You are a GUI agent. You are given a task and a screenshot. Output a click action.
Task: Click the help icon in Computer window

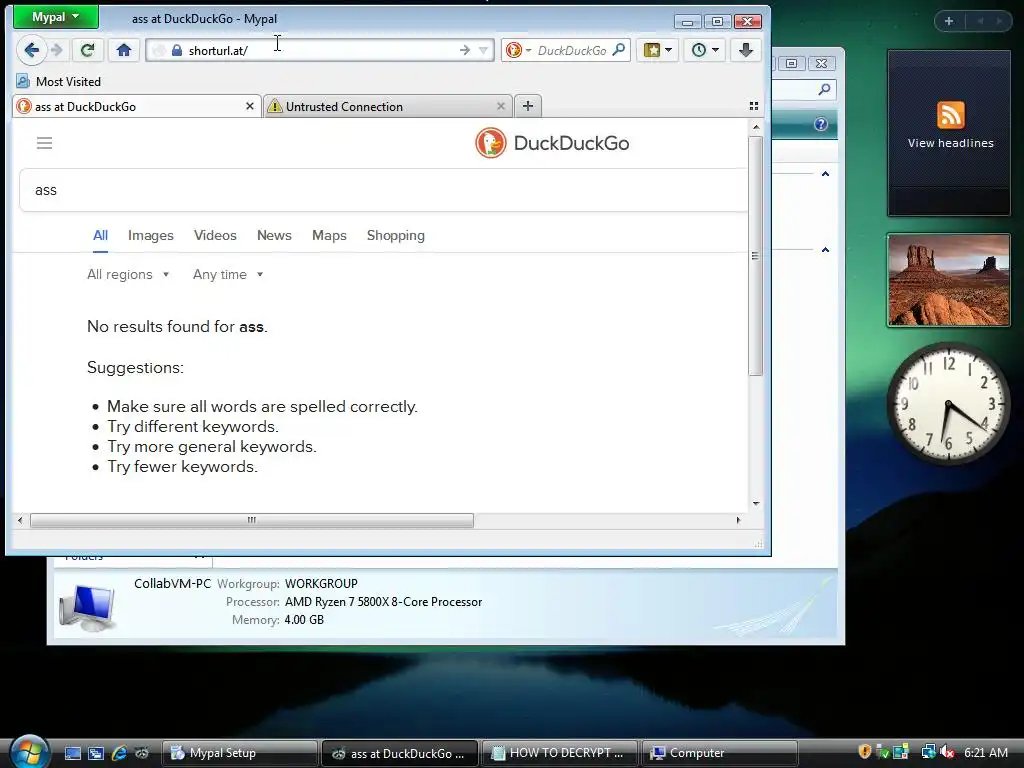pos(821,124)
